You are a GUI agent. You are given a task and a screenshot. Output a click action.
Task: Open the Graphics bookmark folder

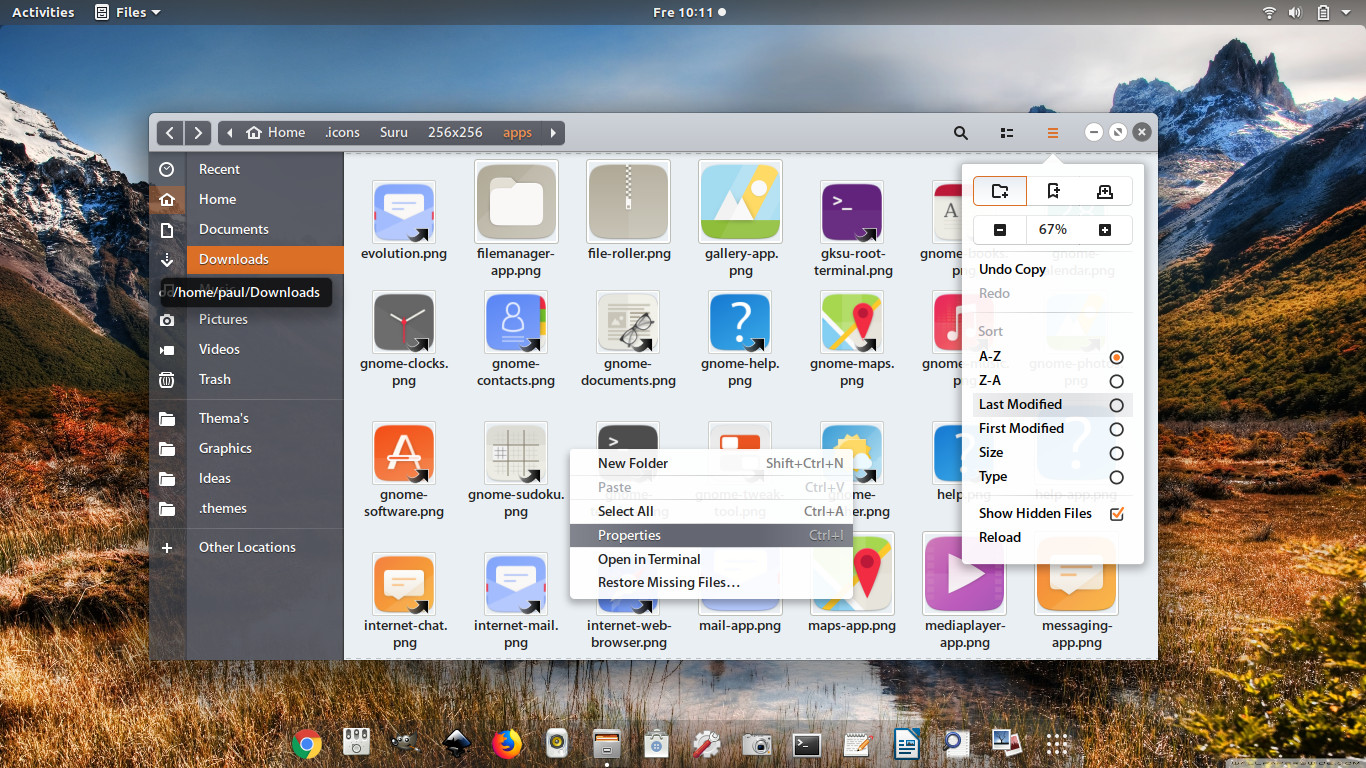click(246, 448)
